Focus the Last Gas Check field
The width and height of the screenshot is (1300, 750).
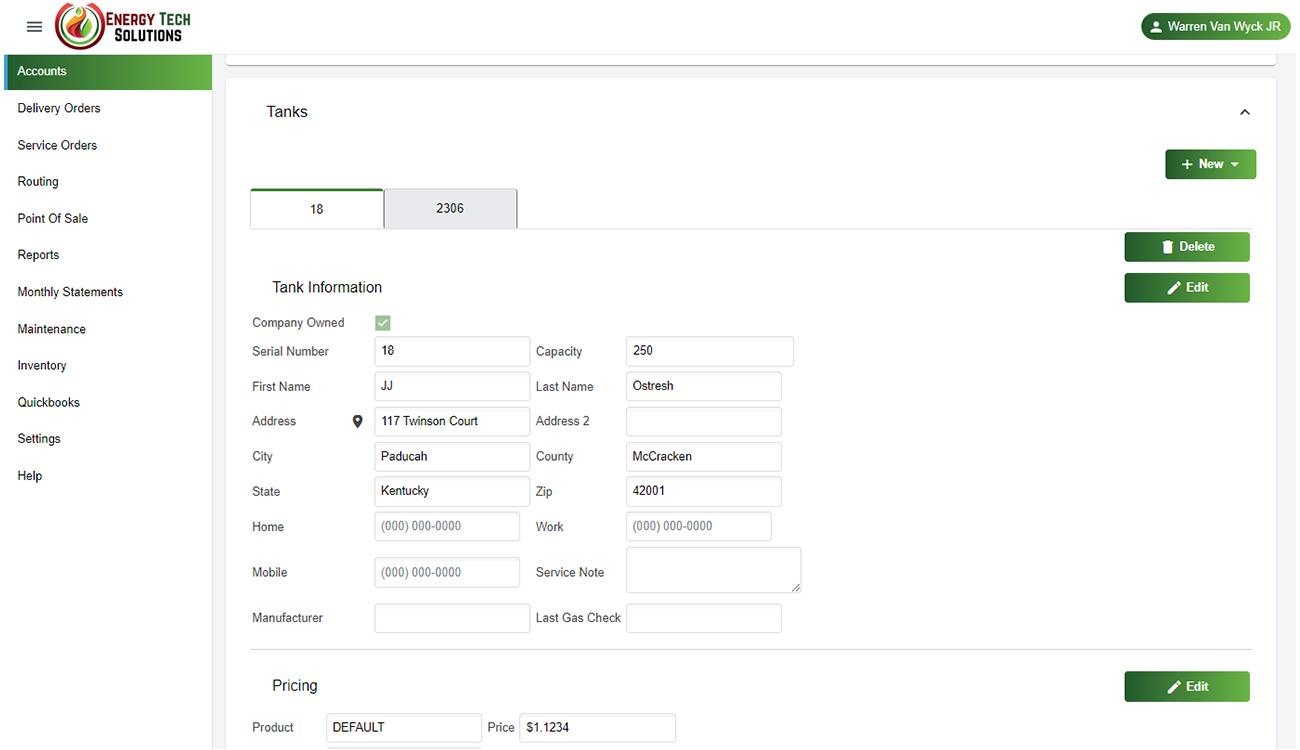coord(703,618)
